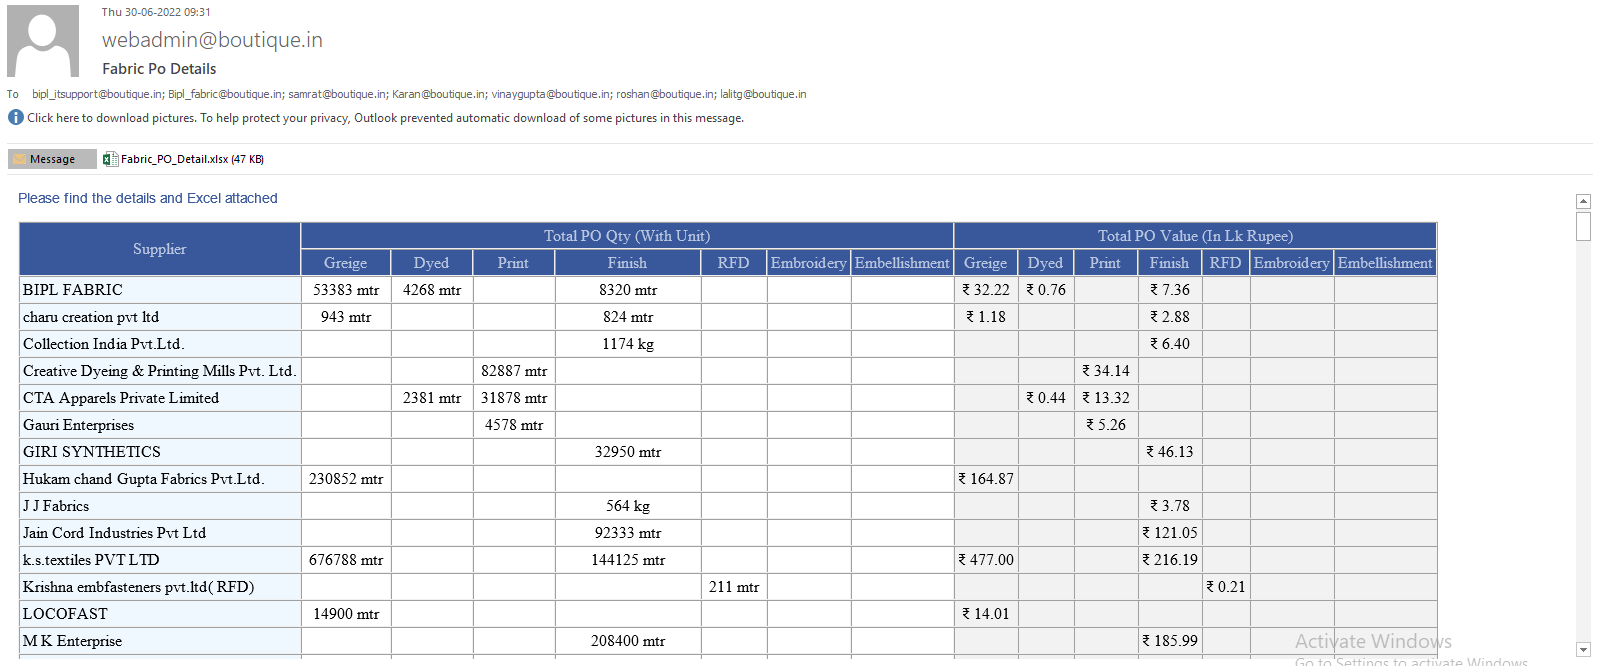Select recipient Karan@boutique.in

click(x=440, y=94)
